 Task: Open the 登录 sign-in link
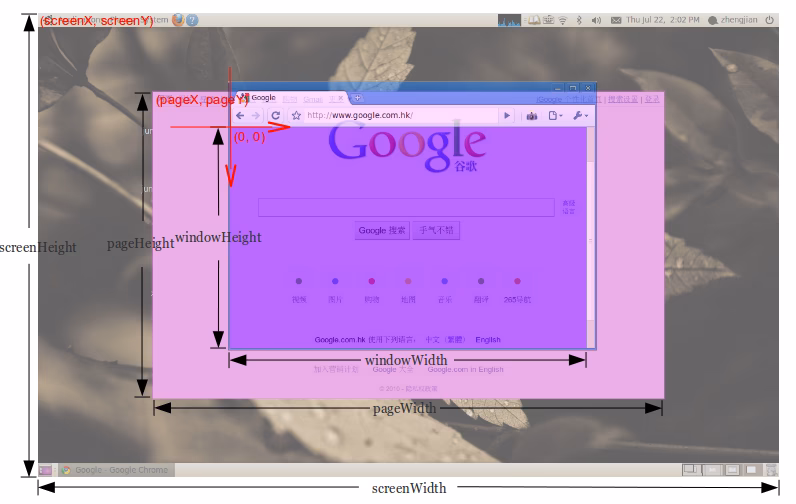(652, 99)
